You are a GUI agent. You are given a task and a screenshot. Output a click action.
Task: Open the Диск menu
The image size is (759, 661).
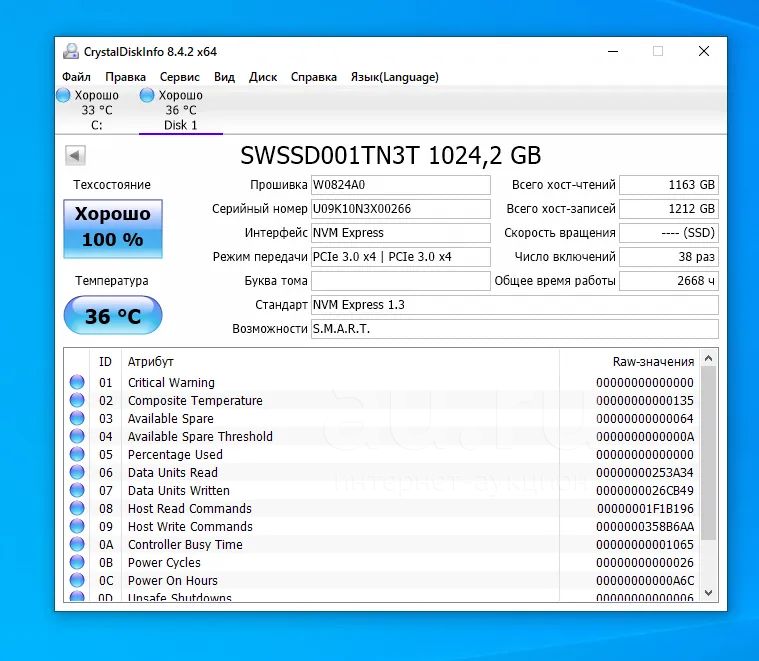tap(263, 77)
